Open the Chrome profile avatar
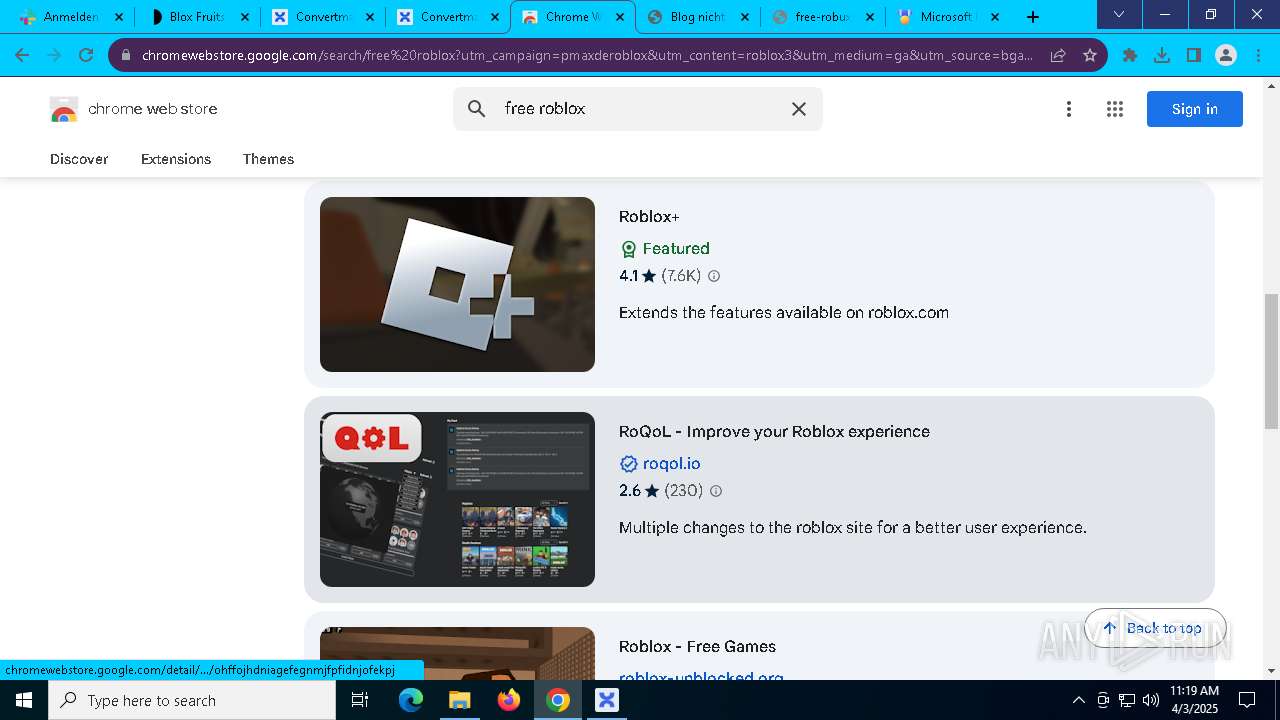This screenshot has height=720, width=1280. [1226, 55]
